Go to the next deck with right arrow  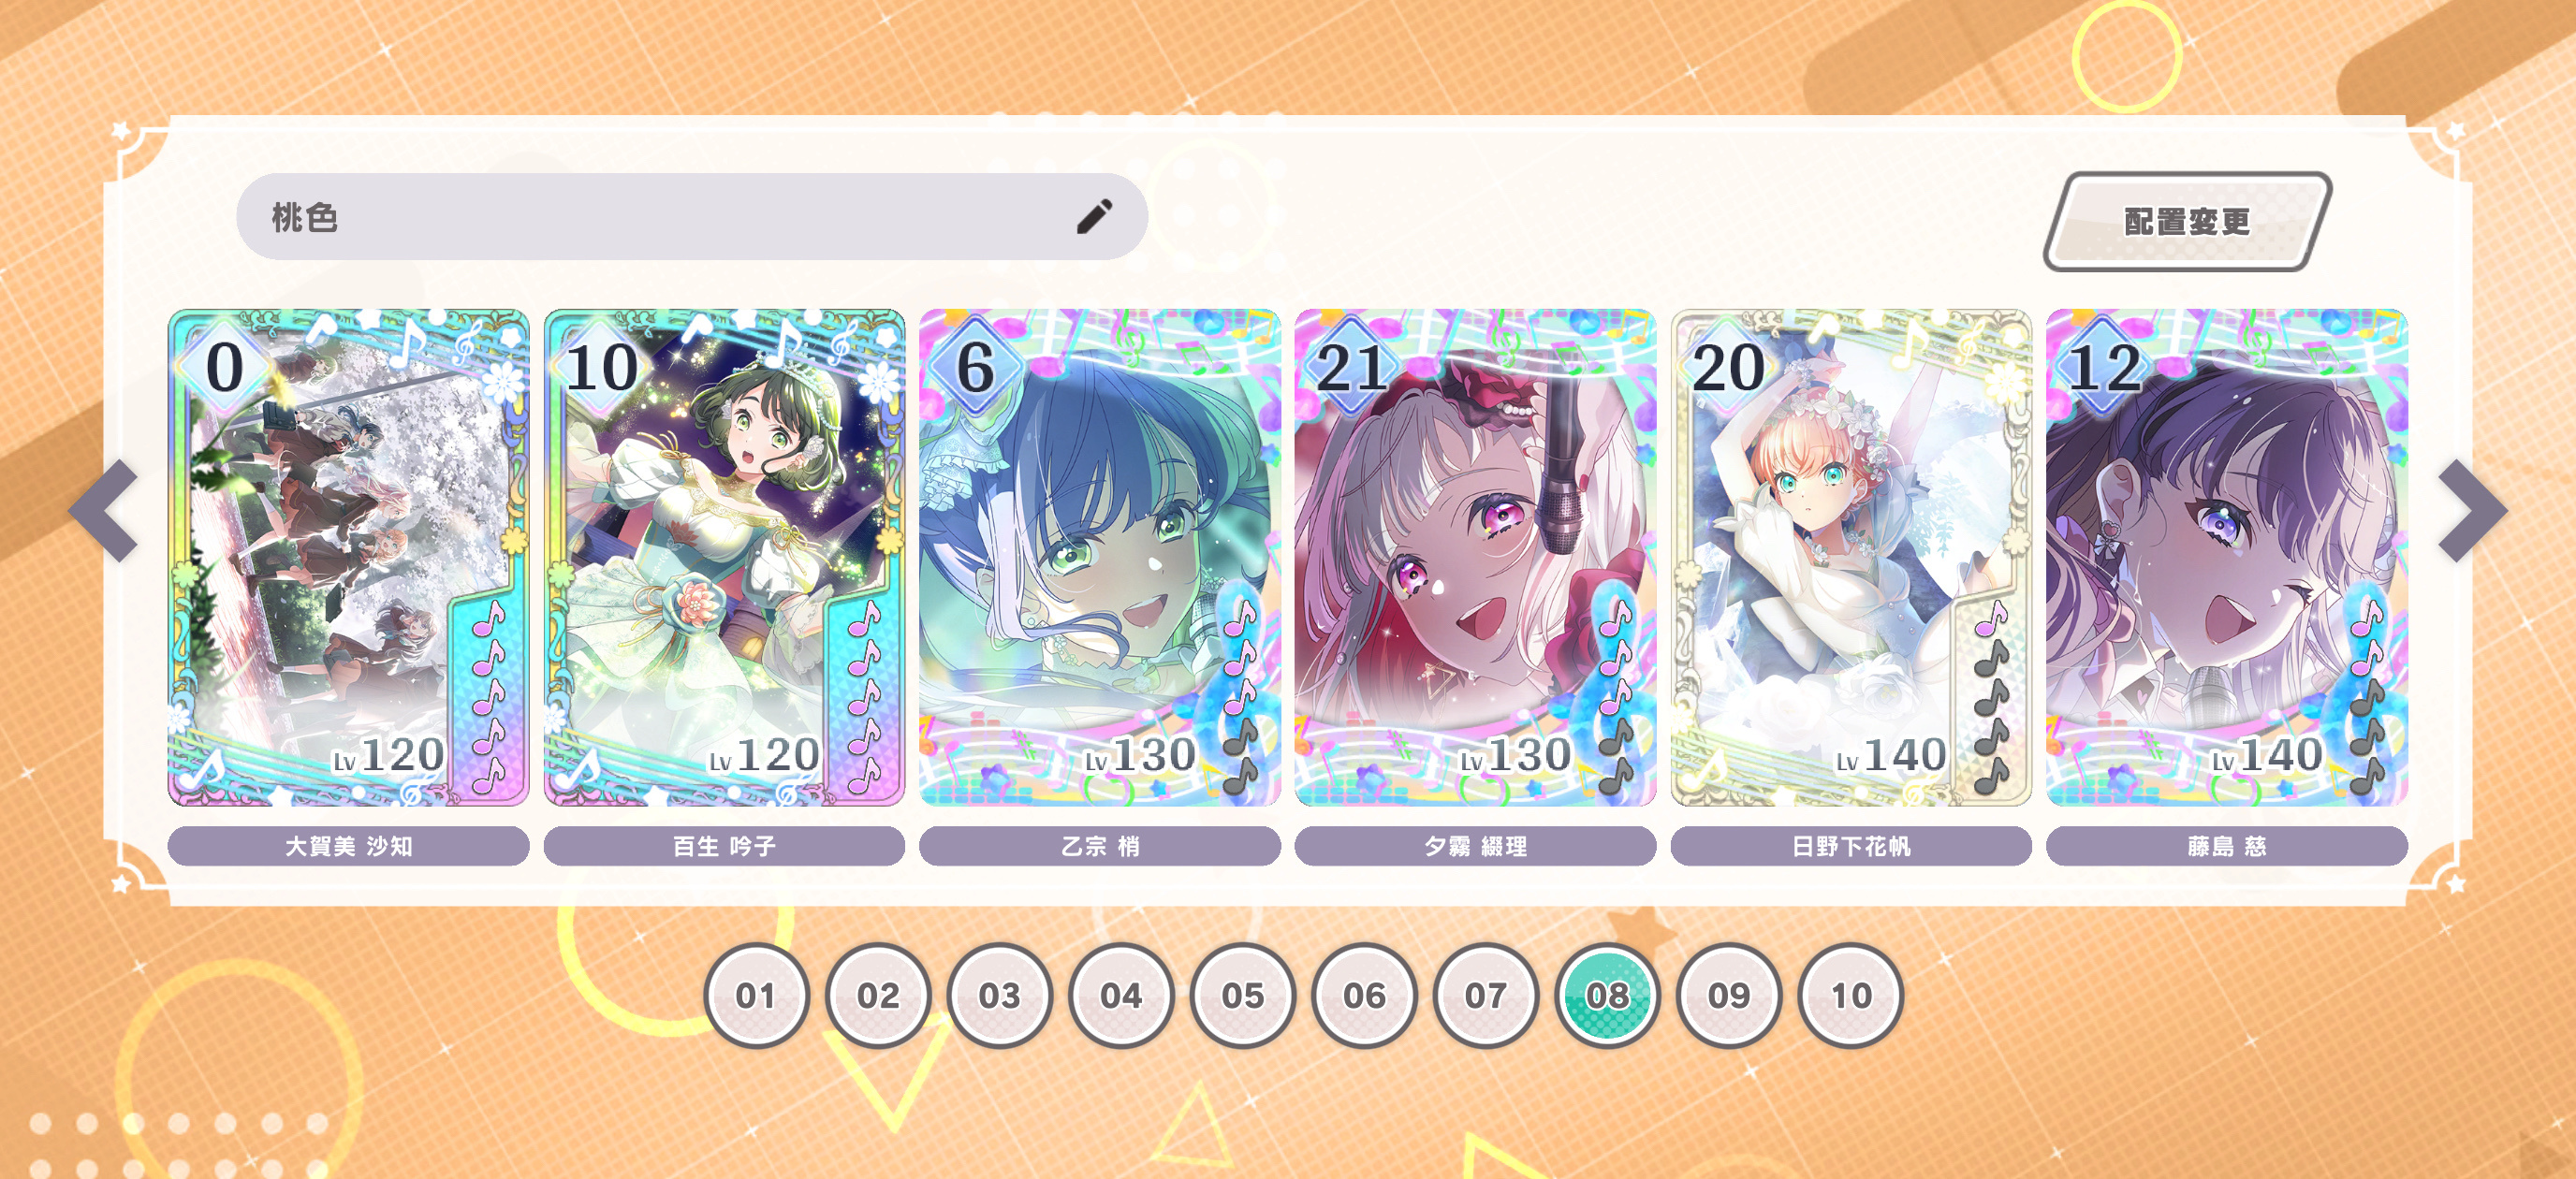point(2472,510)
